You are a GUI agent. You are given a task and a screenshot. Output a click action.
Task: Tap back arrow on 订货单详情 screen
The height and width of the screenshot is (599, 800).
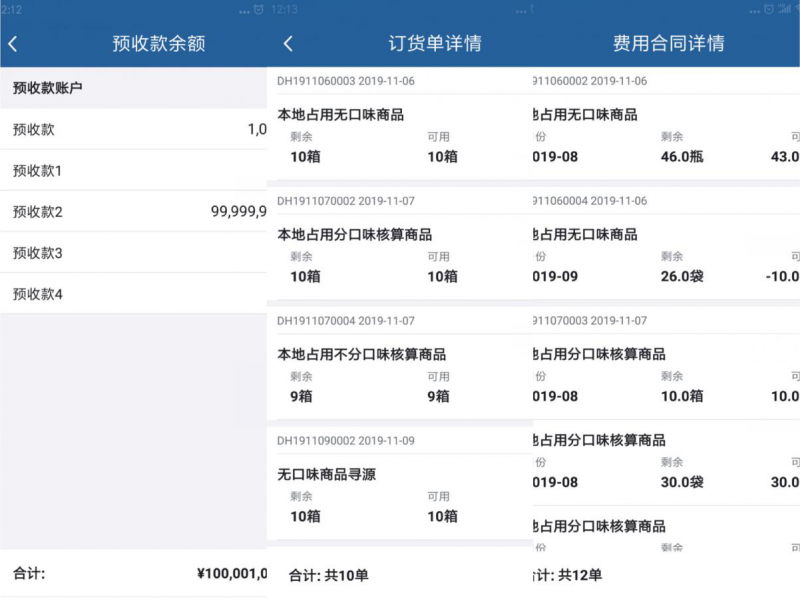[x=288, y=44]
